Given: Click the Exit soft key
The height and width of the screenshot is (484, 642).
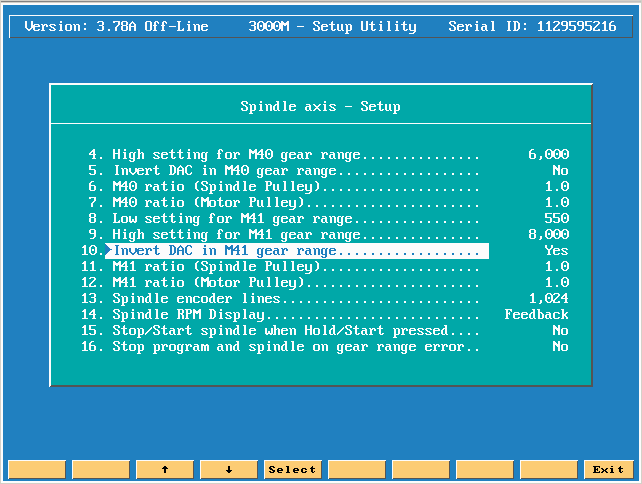Looking at the screenshot, I should click(x=608, y=470).
